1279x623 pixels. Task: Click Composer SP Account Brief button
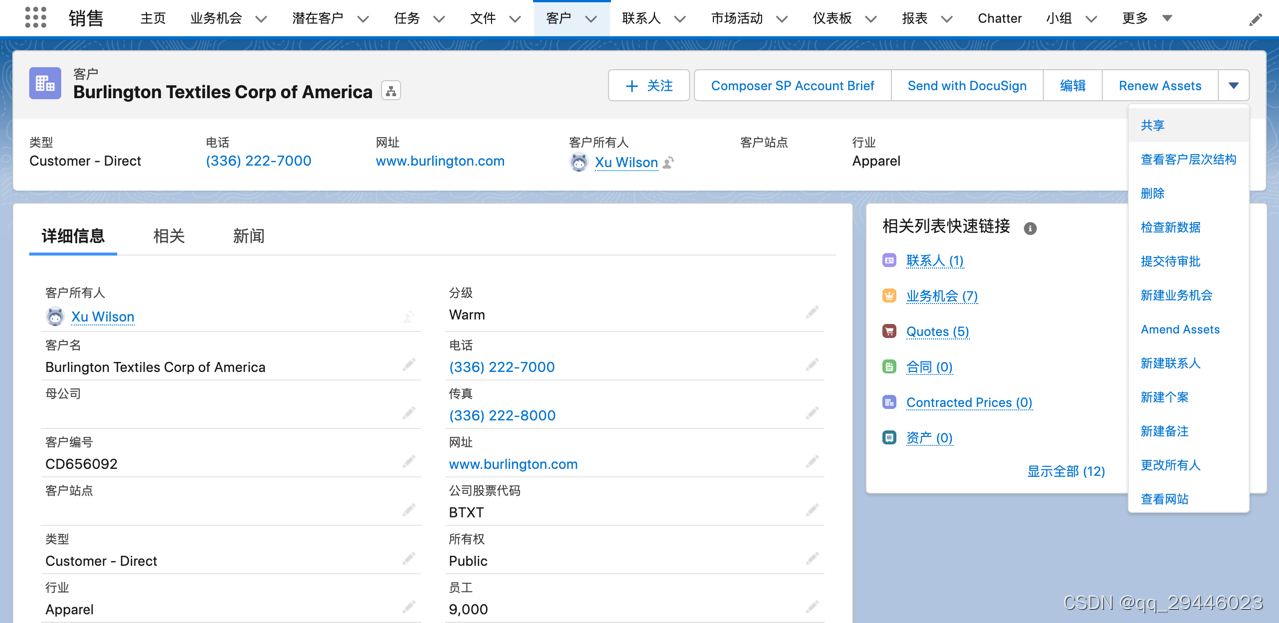pyautogui.click(x=793, y=86)
